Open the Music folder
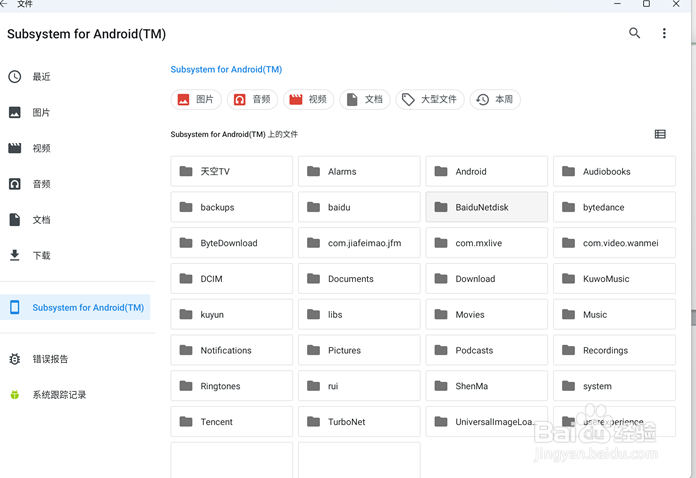 [x=614, y=315]
